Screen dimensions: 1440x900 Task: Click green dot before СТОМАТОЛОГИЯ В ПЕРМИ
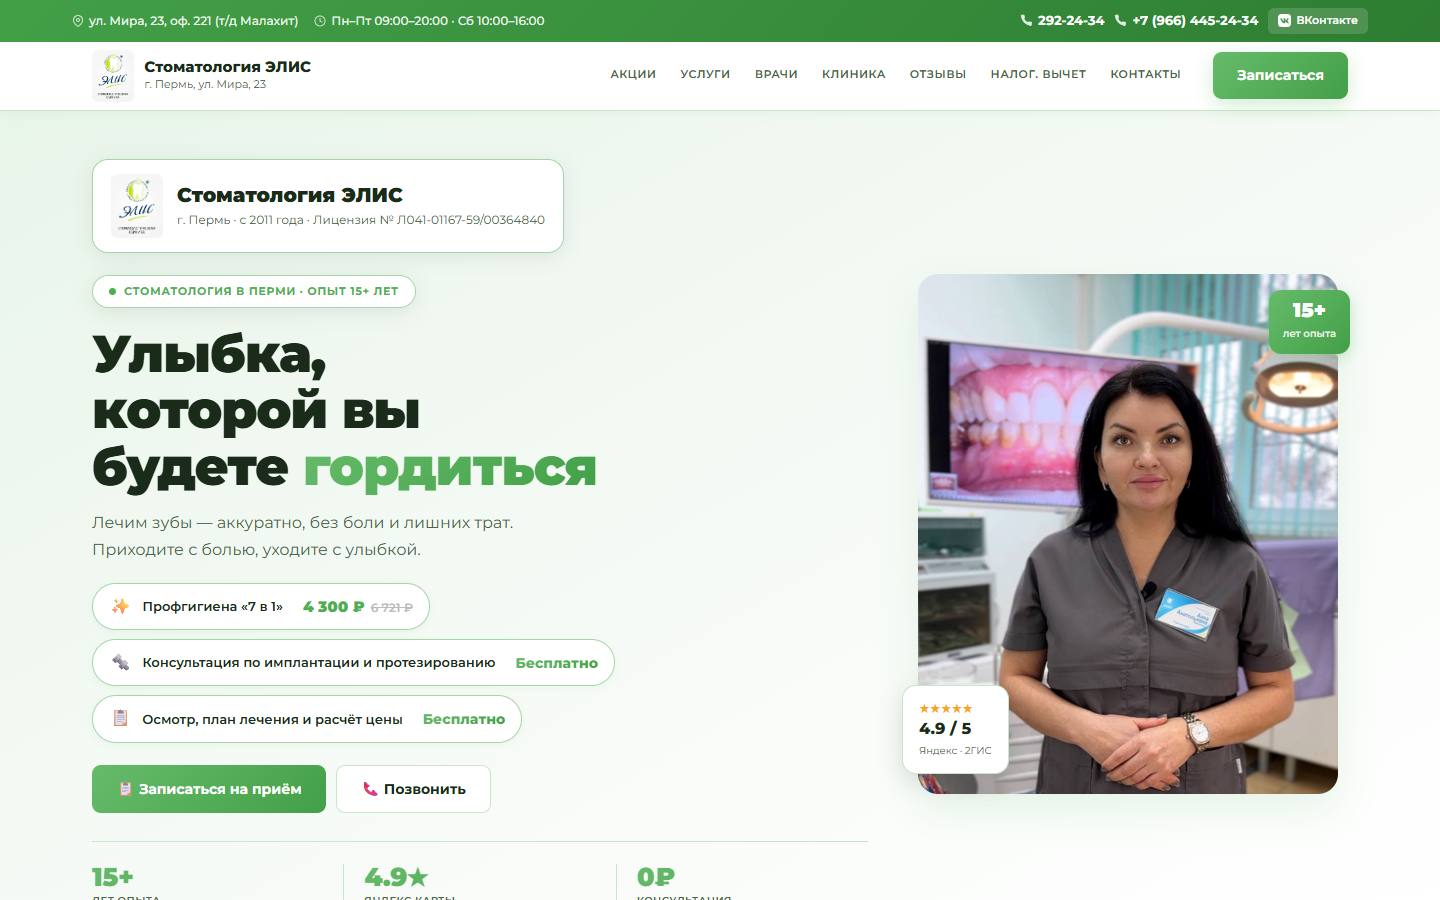tap(112, 291)
